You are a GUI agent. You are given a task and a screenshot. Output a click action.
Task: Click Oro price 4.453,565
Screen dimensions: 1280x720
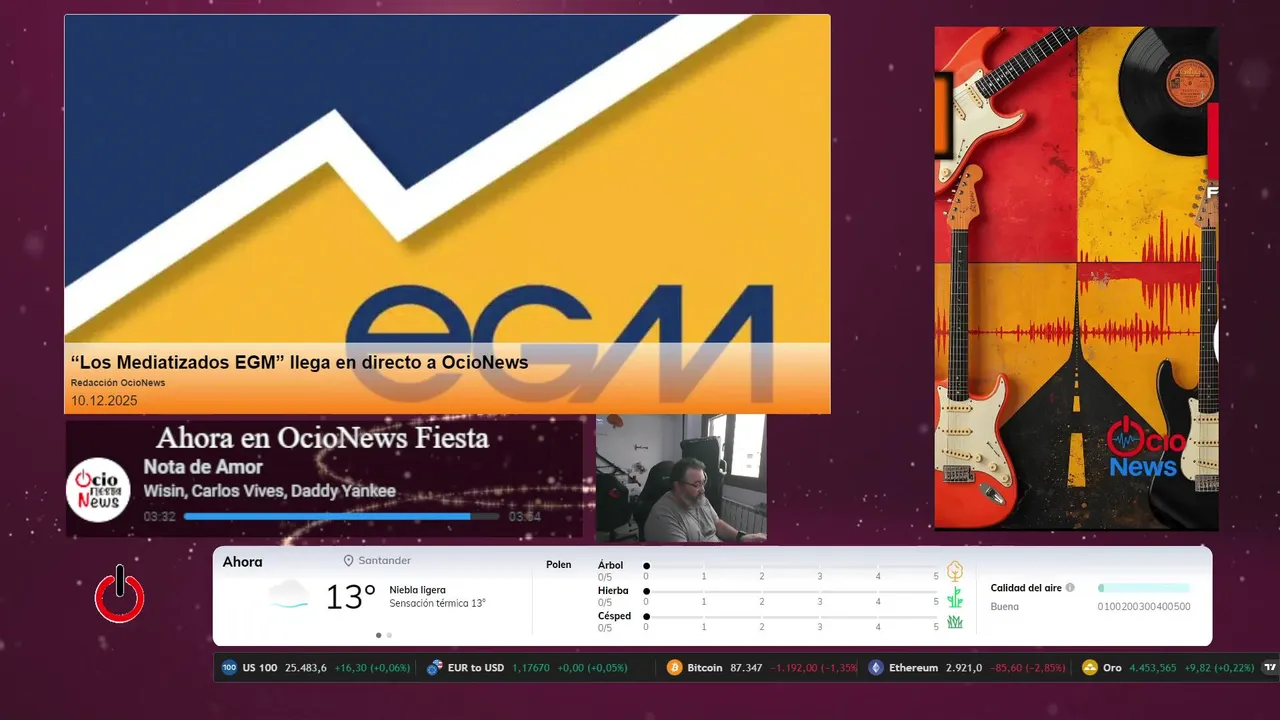pyautogui.click(x=1153, y=668)
